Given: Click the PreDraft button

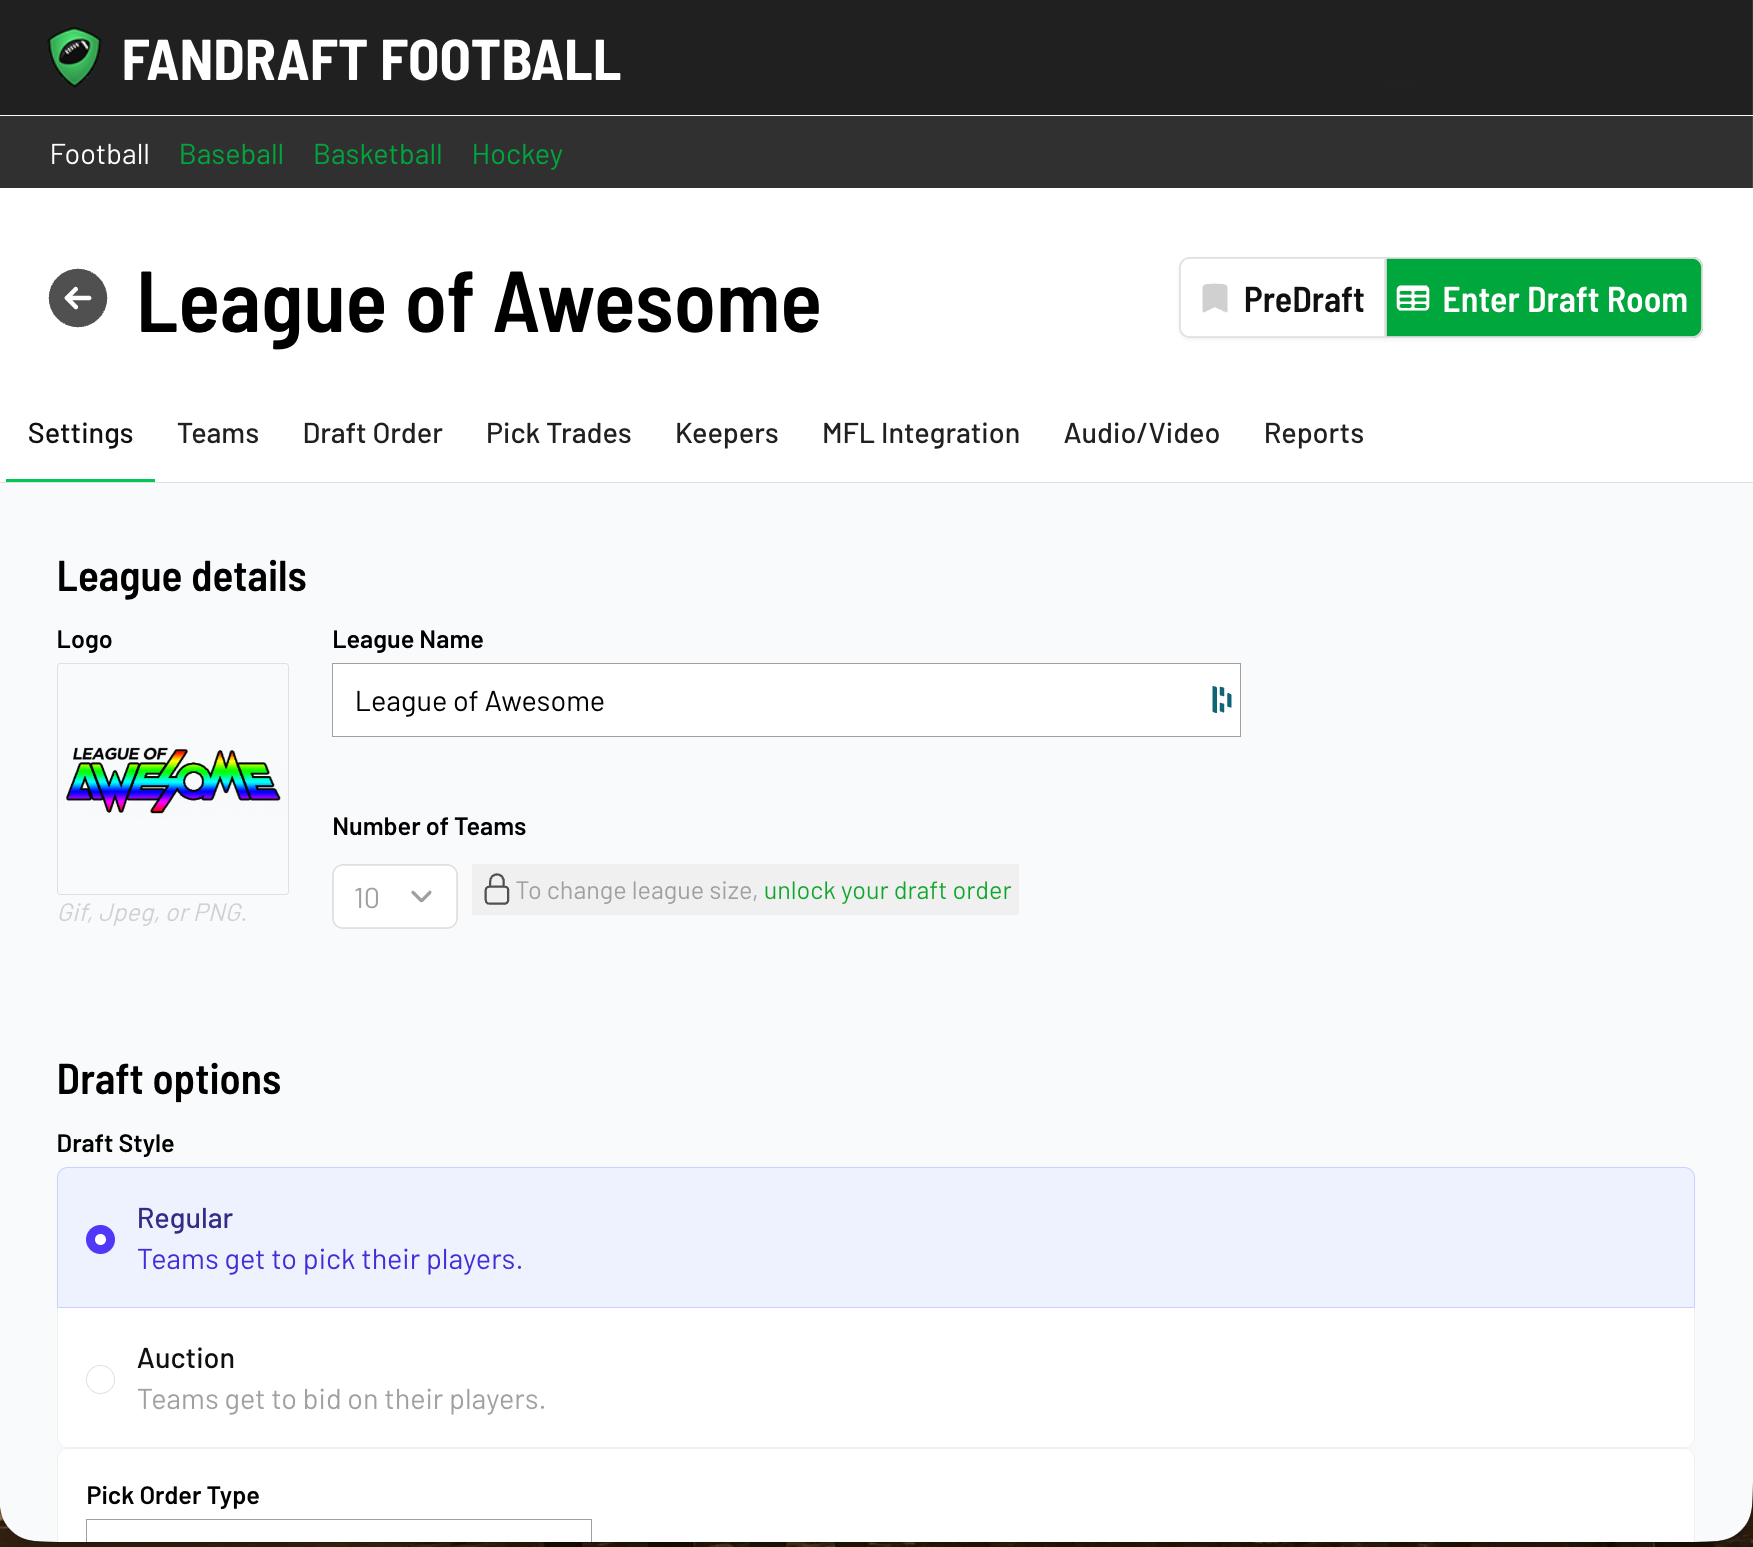Looking at the screenshot, I should [1283, 298].
